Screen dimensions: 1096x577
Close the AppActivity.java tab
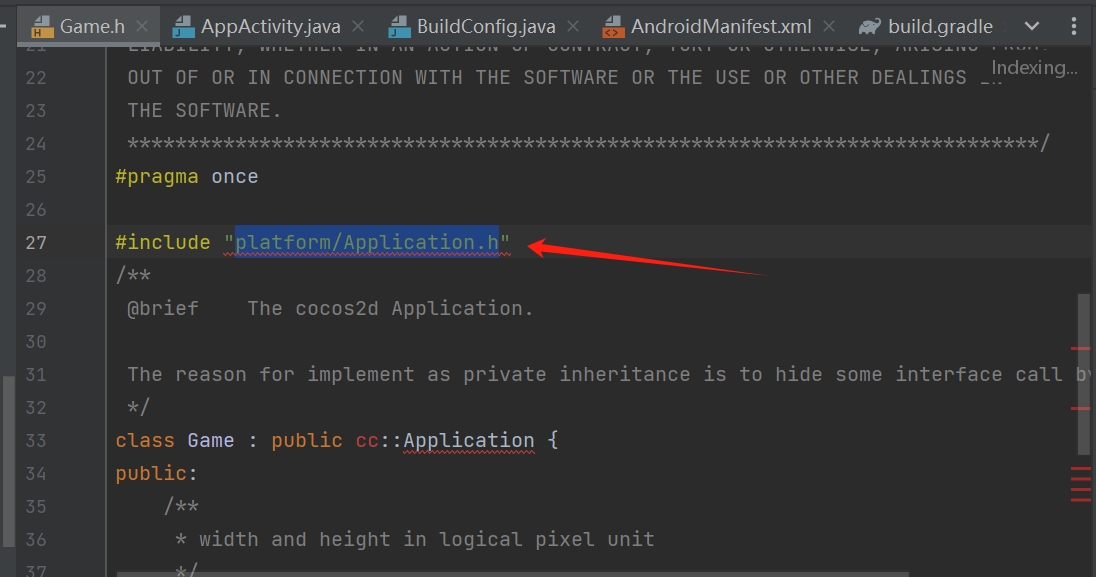click(358, 27)
